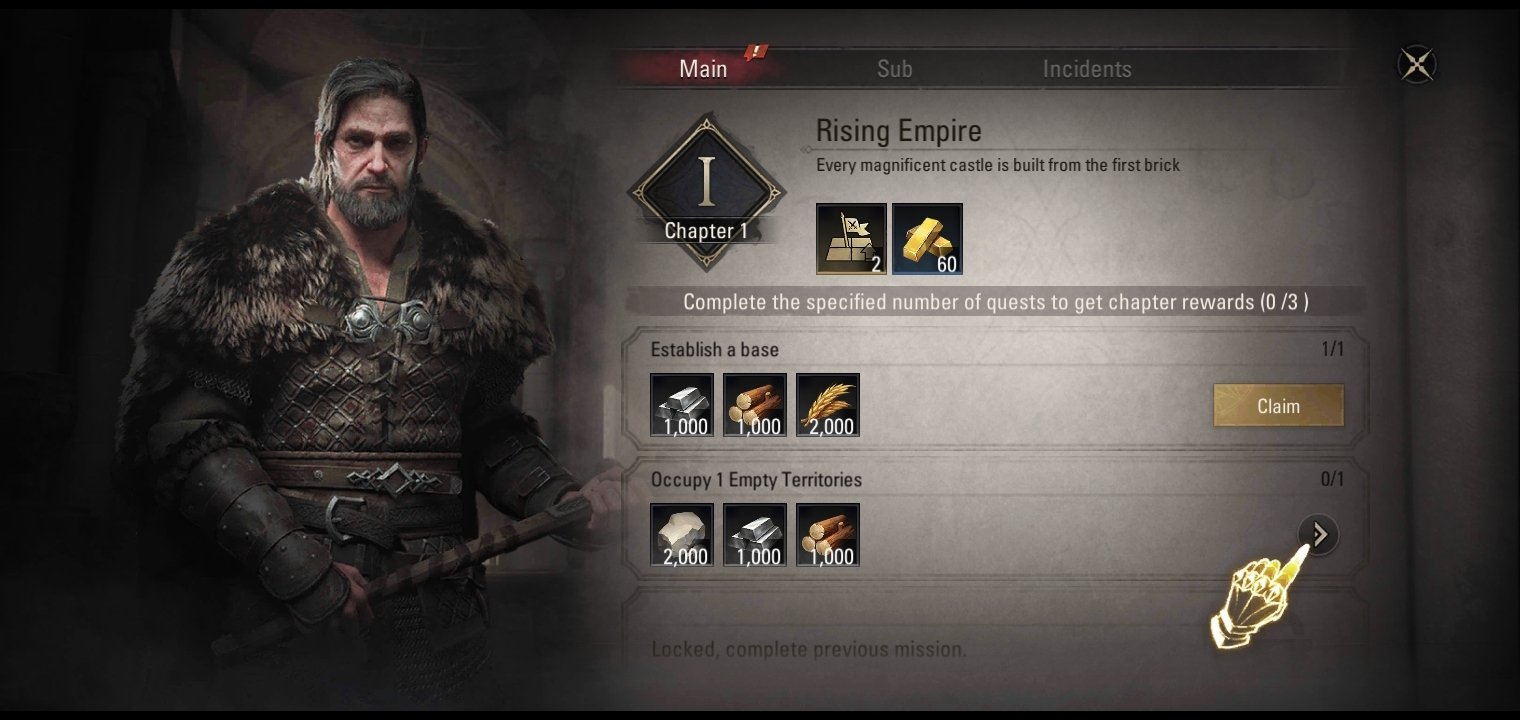Select the 1,000 wood reward under Establish a base
This screenshot has width=1520, height=720.
(x=755, y=405)
